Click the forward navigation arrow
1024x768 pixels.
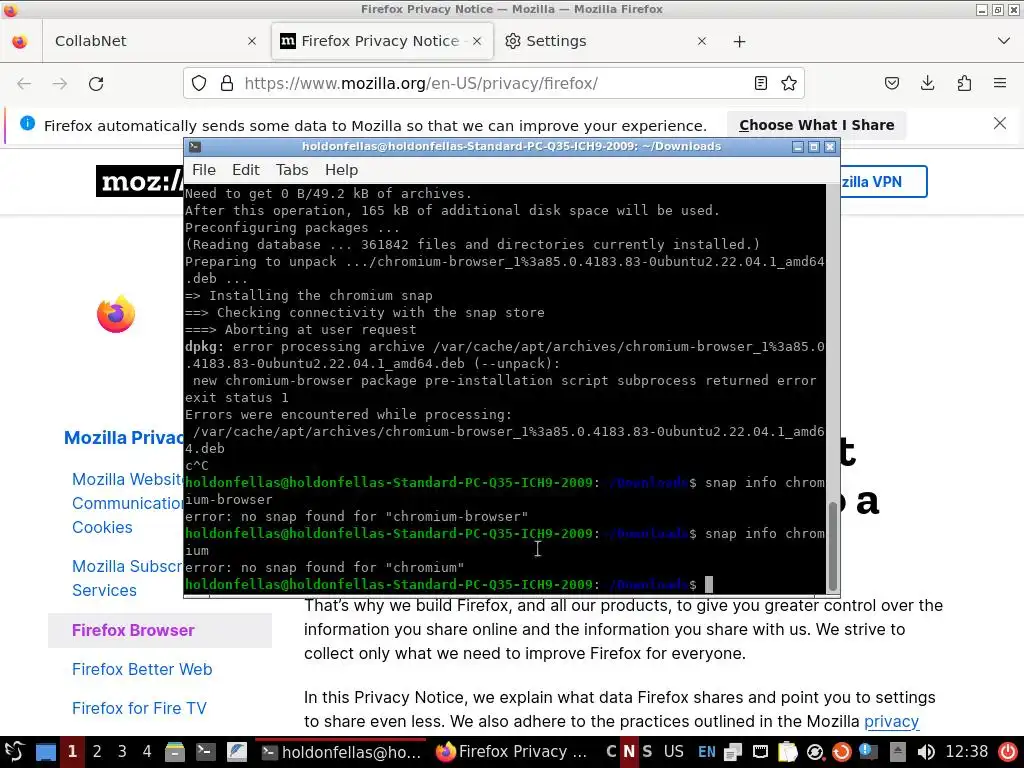pyautogui.click(x=59, y=84)
